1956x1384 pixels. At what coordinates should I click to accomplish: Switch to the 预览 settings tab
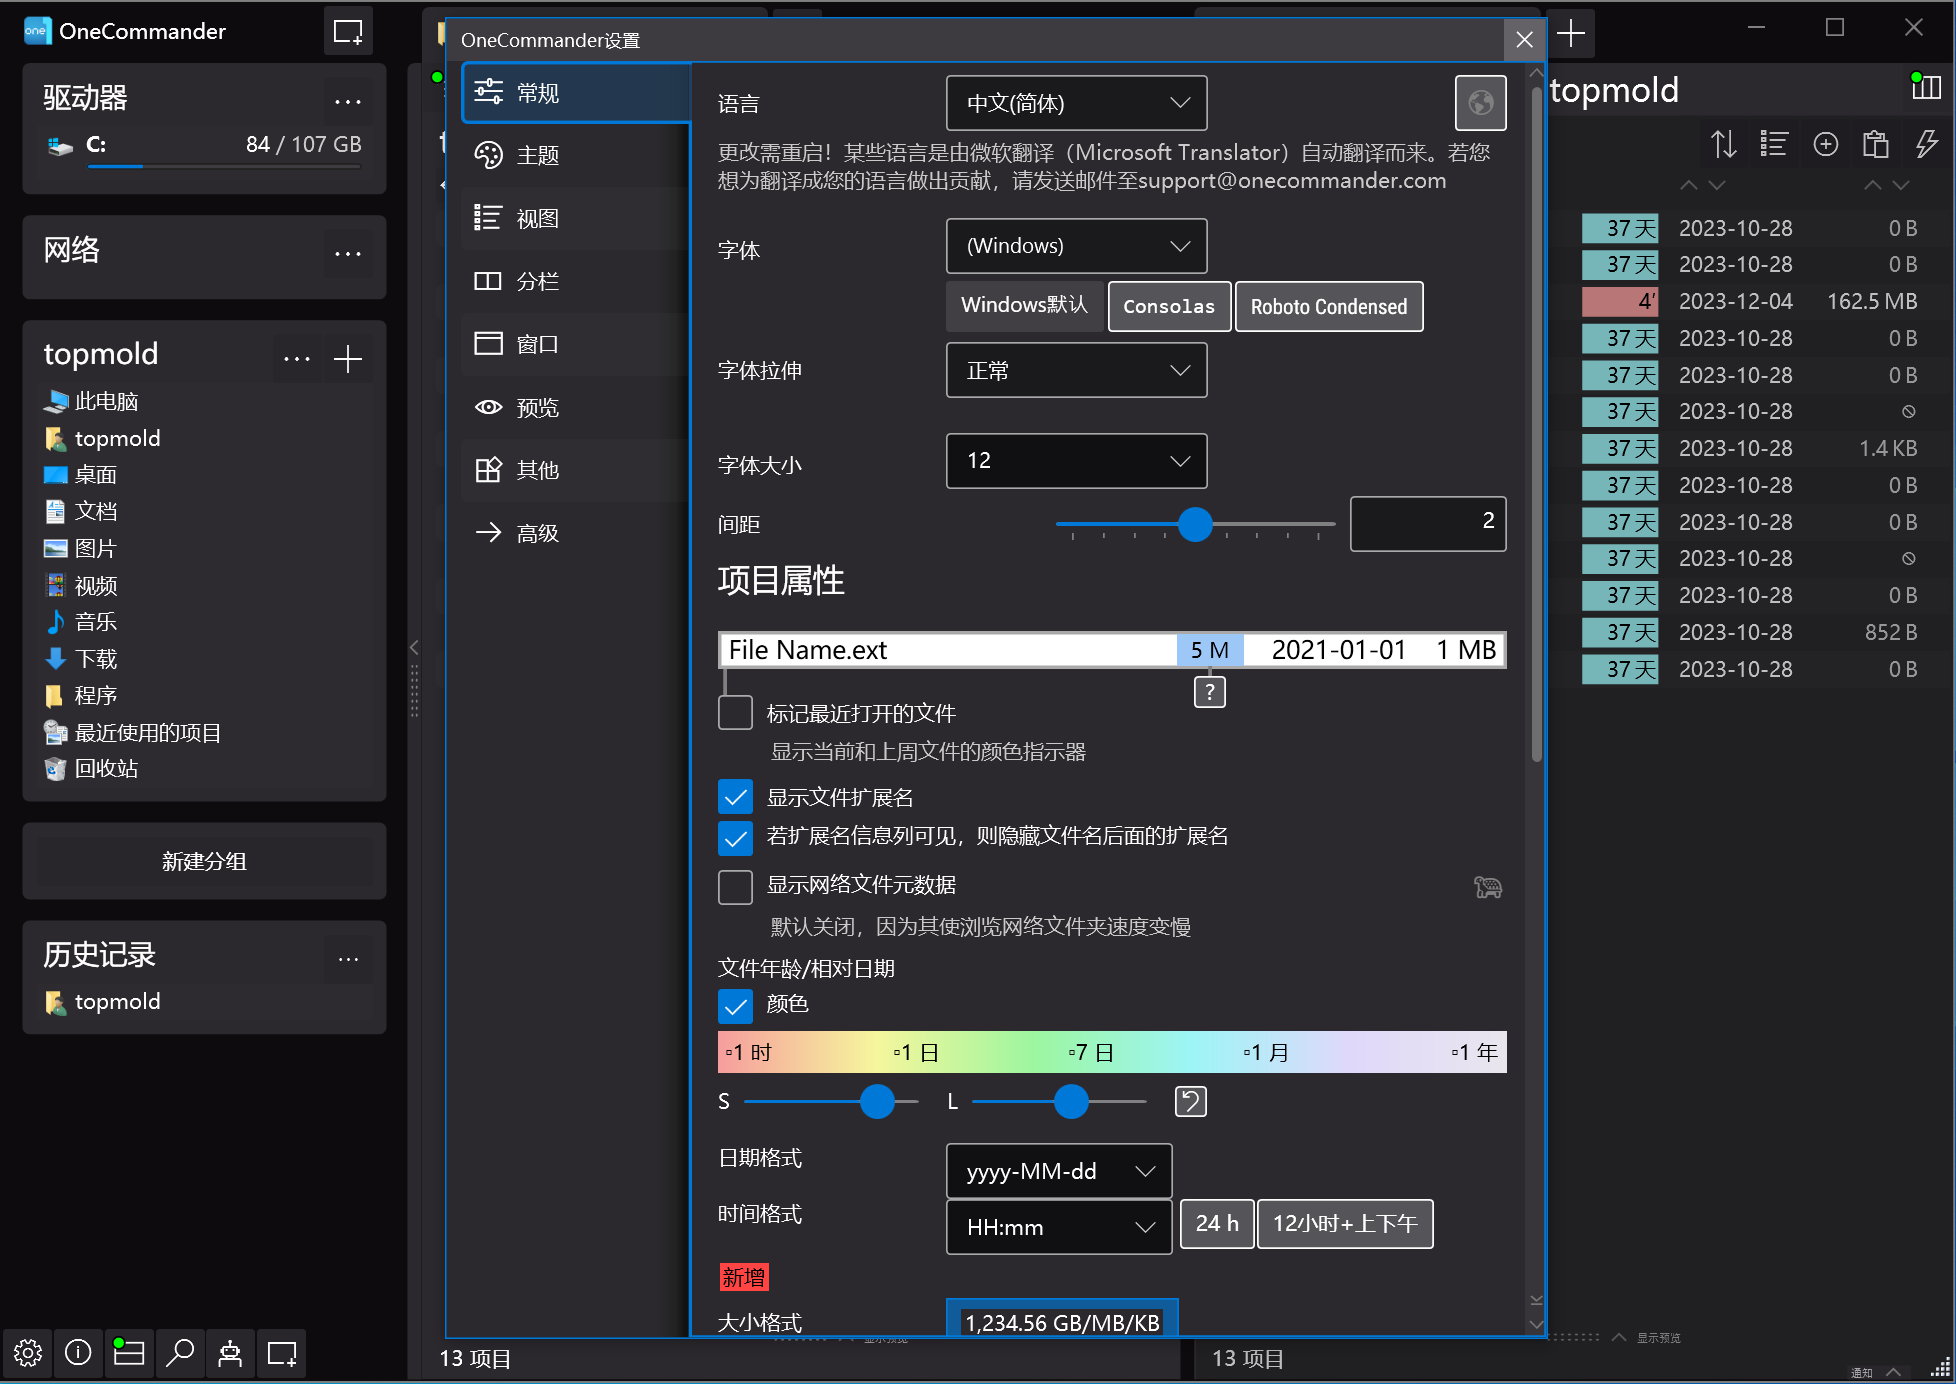click(x=576, y=407)
